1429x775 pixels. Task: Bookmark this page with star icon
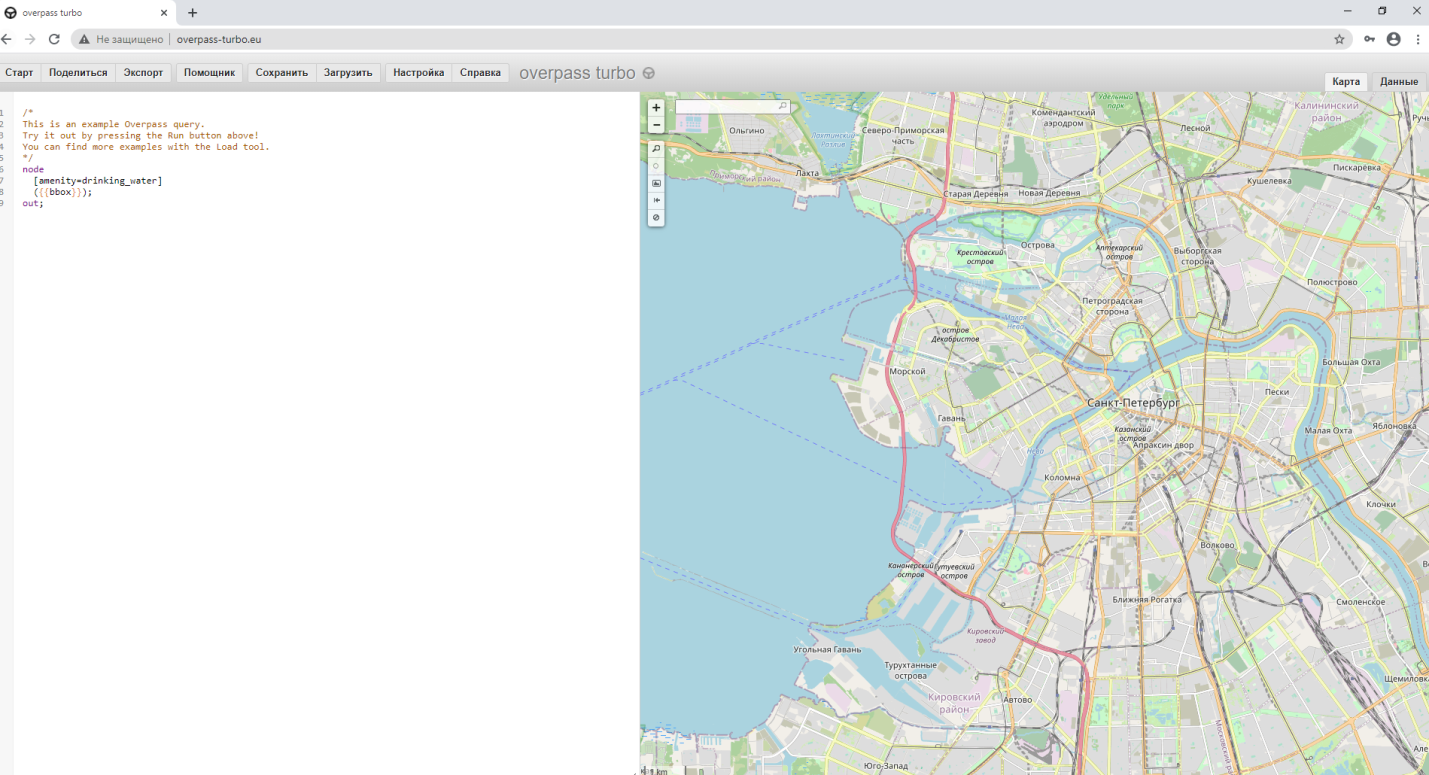[1339, 39]
